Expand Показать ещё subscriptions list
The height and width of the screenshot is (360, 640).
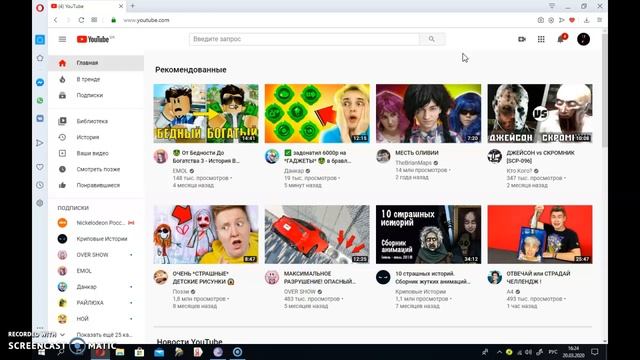coord(96,335)
